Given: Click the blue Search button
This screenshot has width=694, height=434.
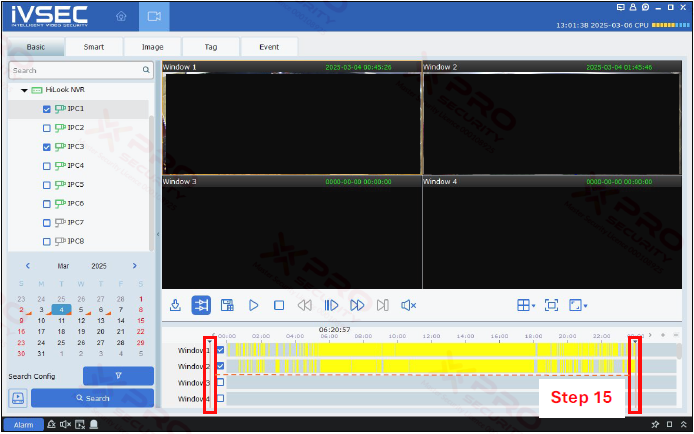Looking at the screenshot, I should (x=93, y=398).
